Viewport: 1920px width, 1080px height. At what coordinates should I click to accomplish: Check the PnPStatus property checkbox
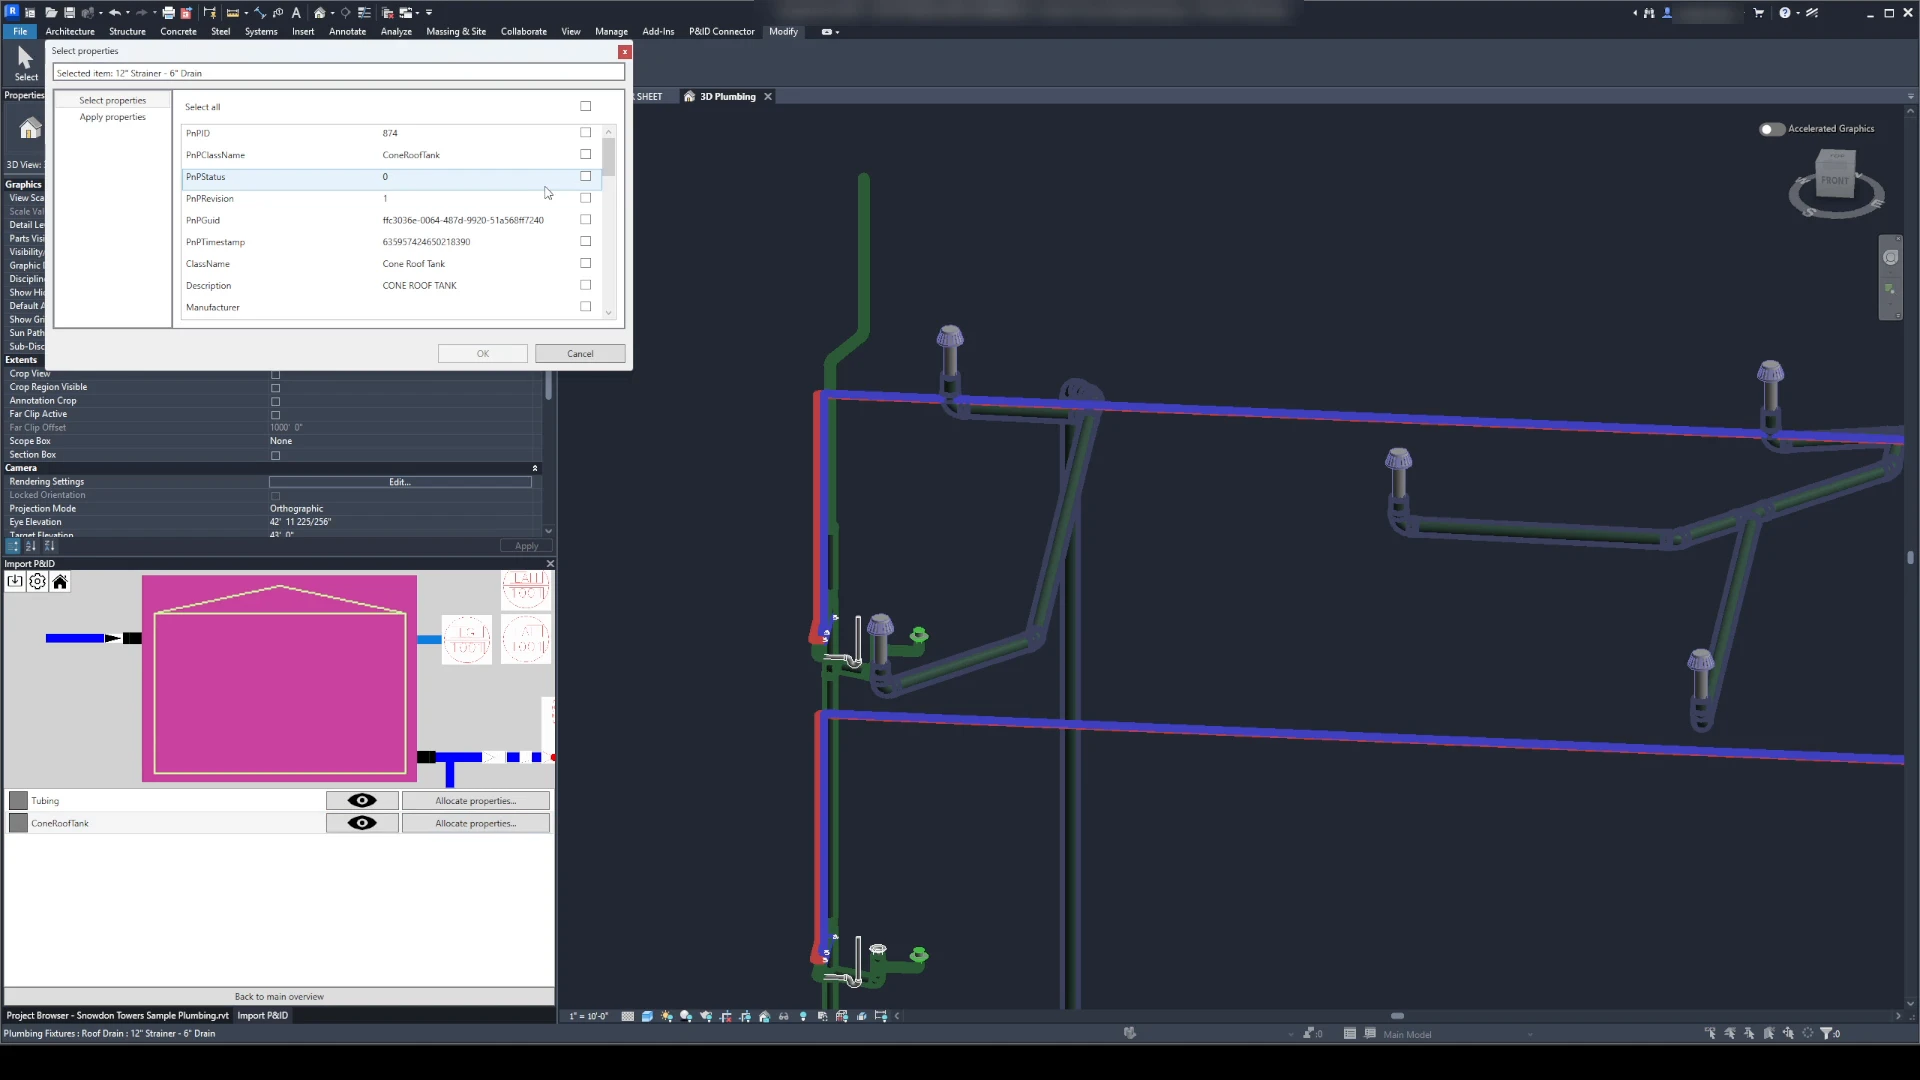pos(586,176)
